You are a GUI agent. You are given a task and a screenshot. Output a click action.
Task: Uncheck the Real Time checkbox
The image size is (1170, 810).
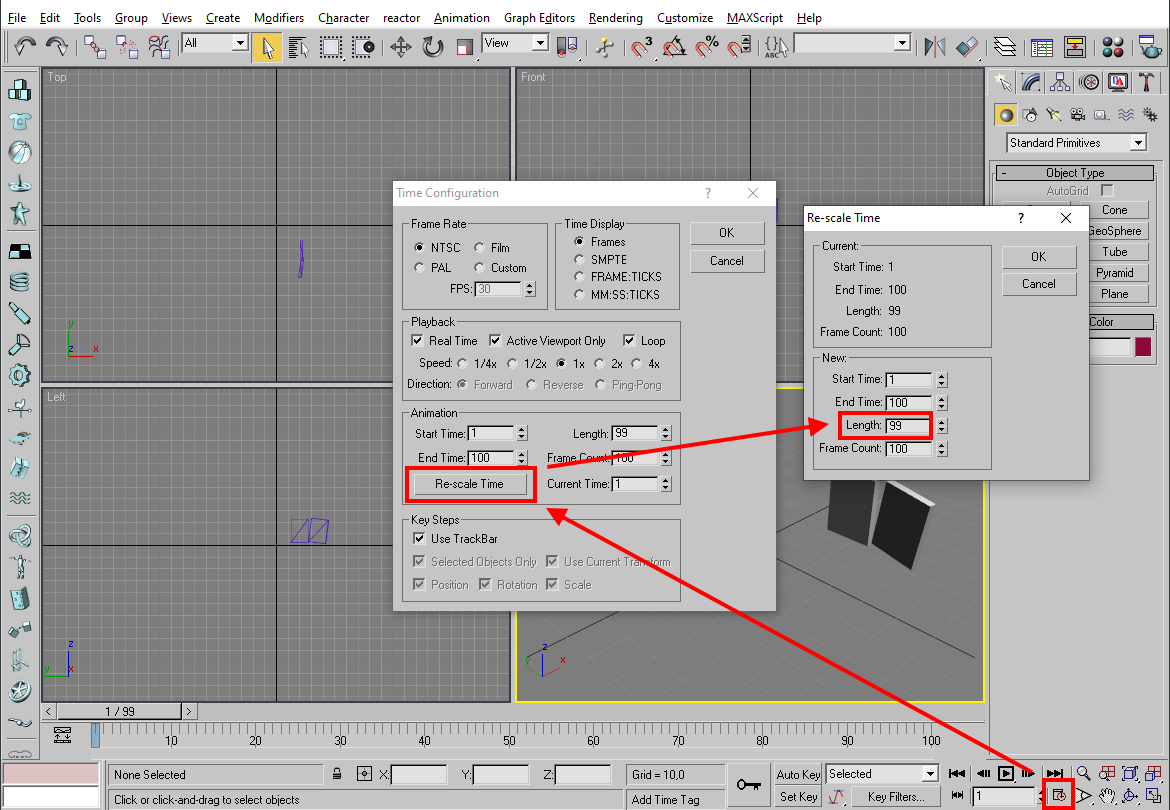click(x=418, y=341)
